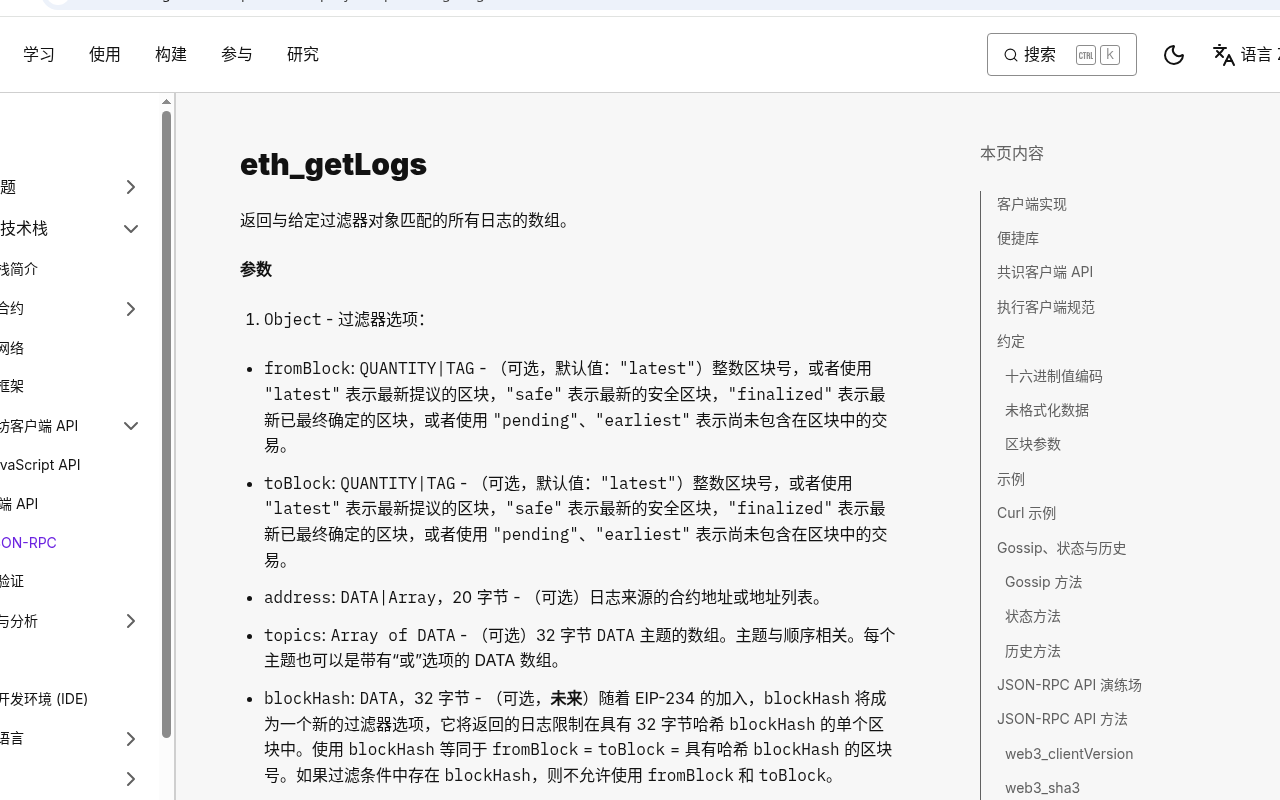Expand the sidebar chevron above 技术栈

point(130,187)
